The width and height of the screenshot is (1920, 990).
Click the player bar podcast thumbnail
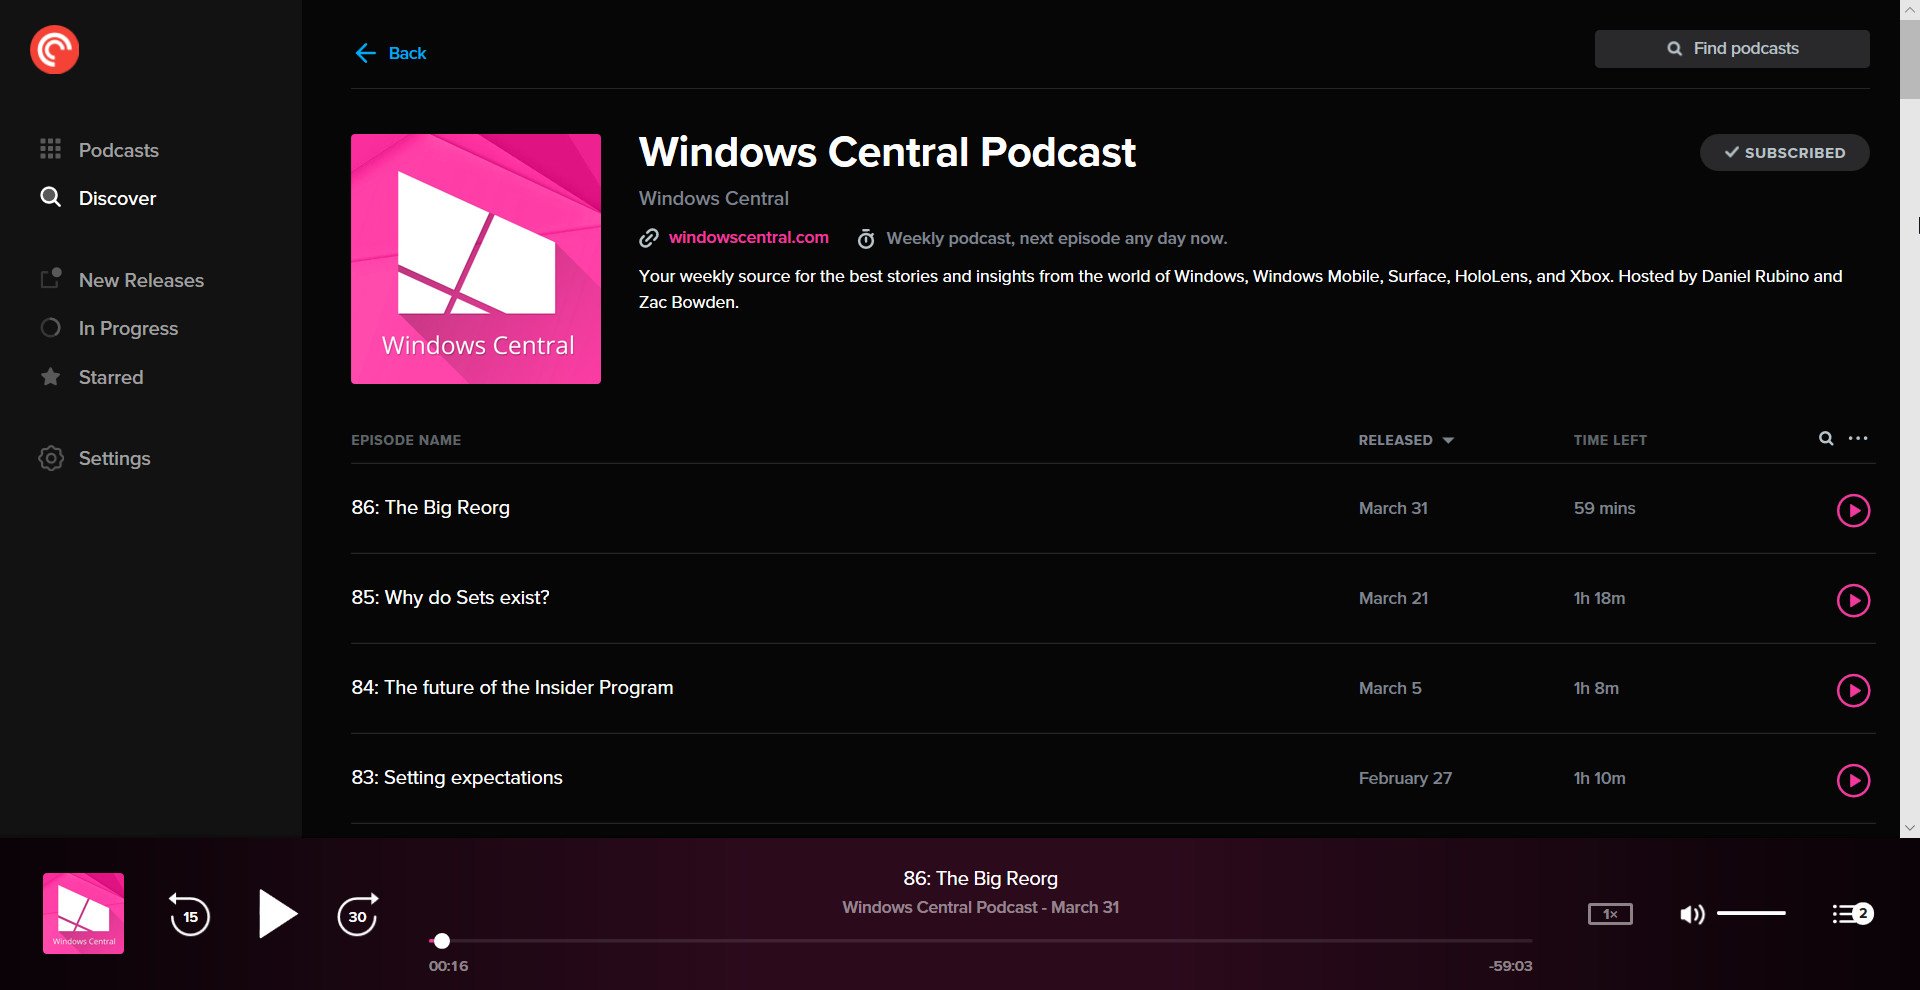click(x=83, y=913)
